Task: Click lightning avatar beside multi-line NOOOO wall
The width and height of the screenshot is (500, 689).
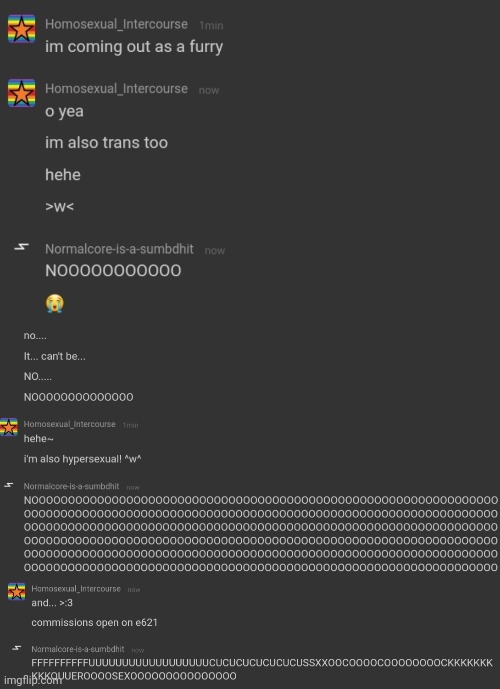Action: [x=8, y=485]
